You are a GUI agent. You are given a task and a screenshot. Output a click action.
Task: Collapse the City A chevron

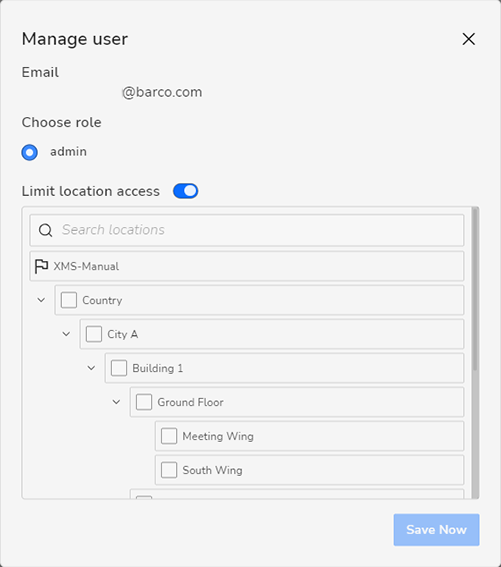[66, 334]
